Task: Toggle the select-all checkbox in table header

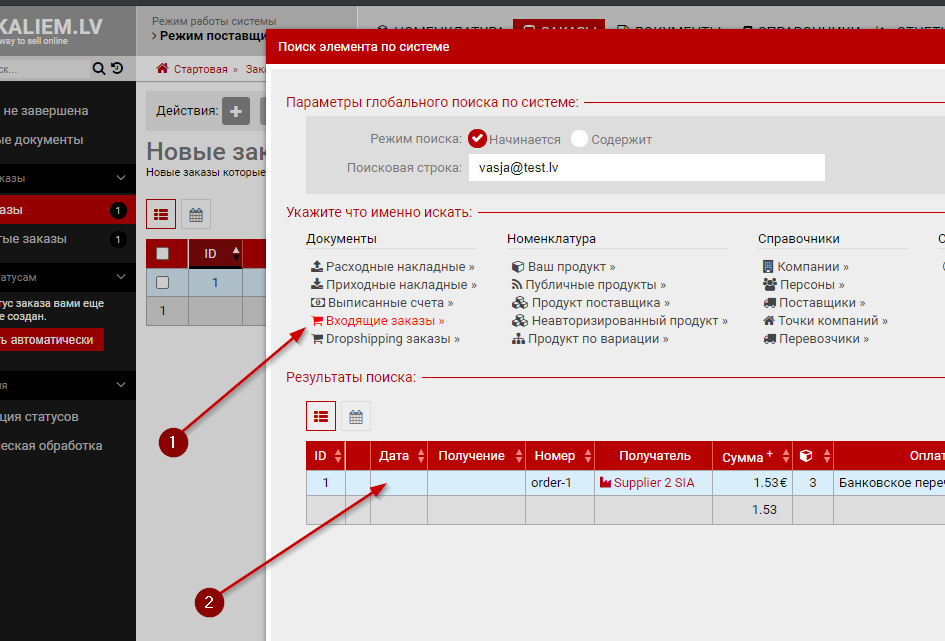Action: [x=163, y=254]
